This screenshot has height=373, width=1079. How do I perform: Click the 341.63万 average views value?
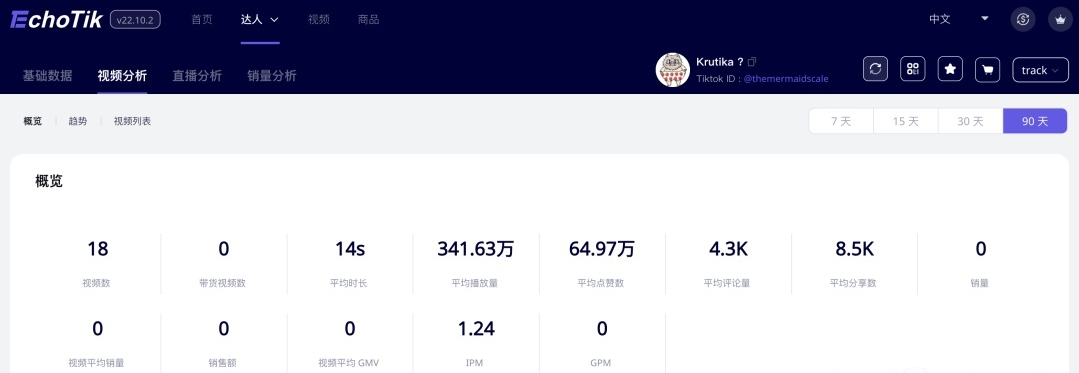coord(476,249)
